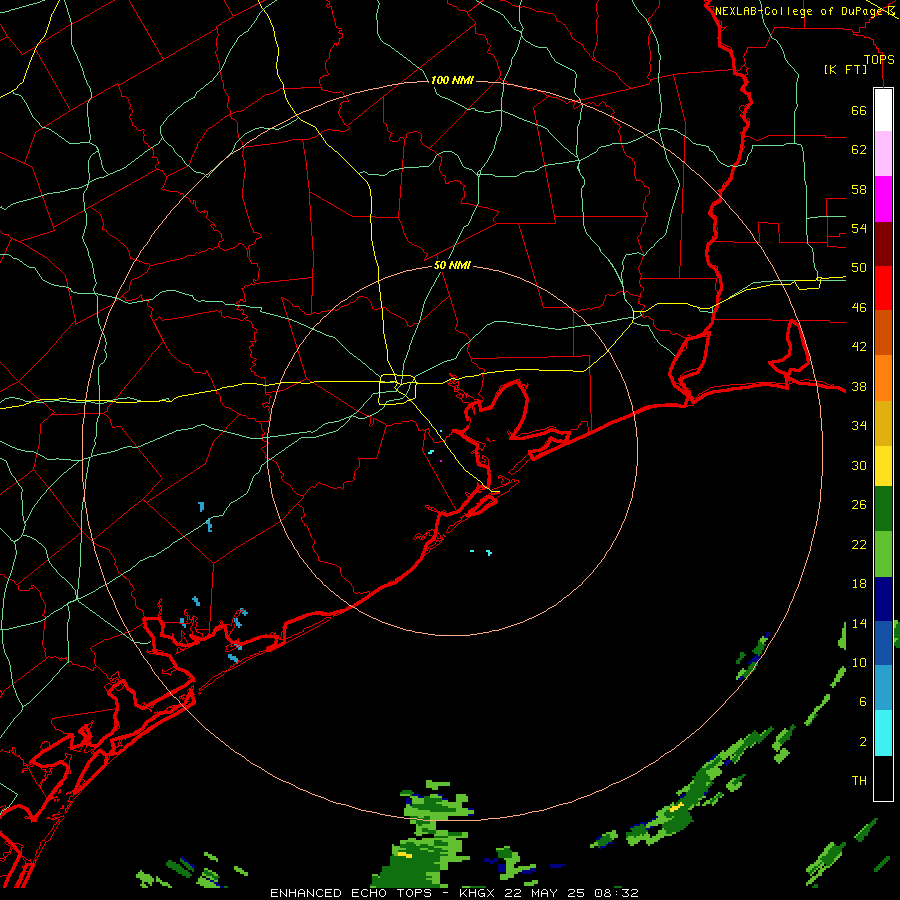The image size is (900, 900).
Task: Click the dark green swatch beside 26
Action: tap(883, 509)
